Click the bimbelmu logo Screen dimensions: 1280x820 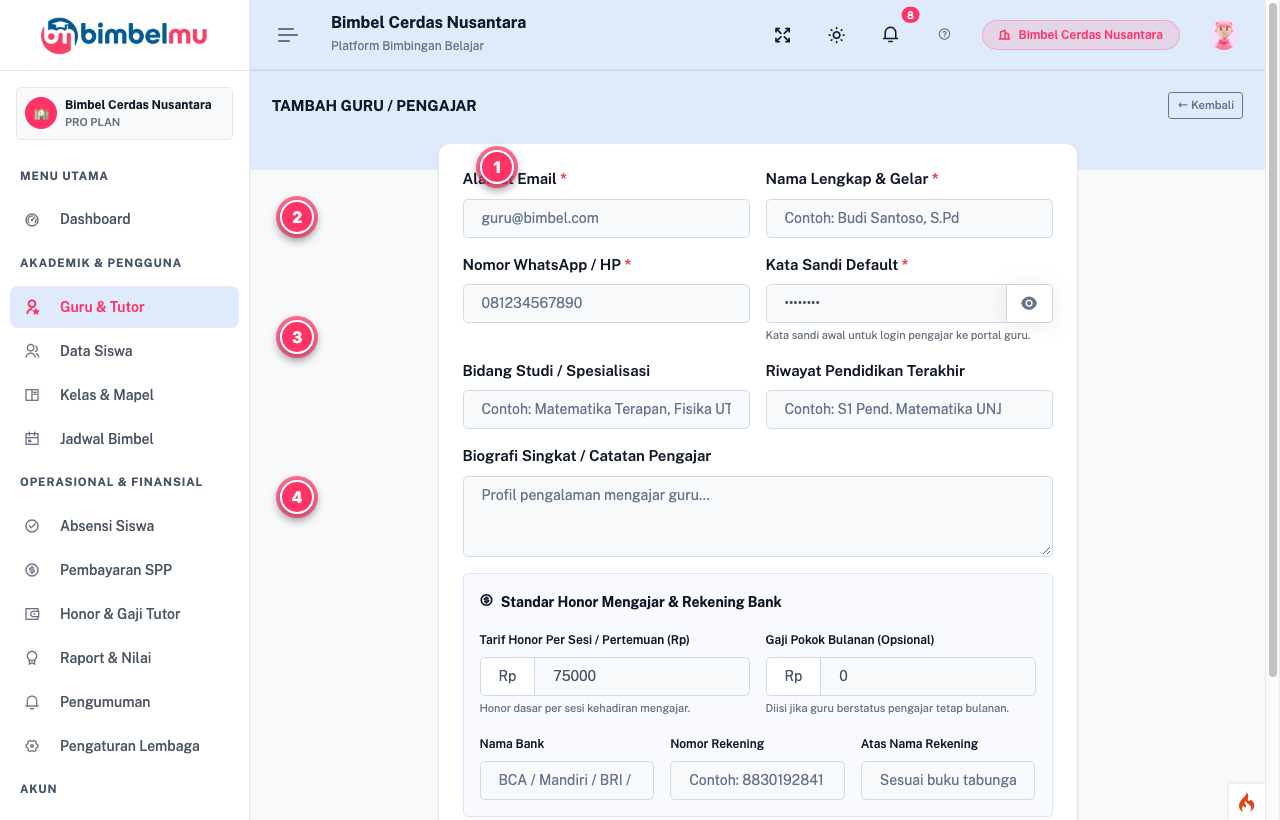[x=124, y=35]
